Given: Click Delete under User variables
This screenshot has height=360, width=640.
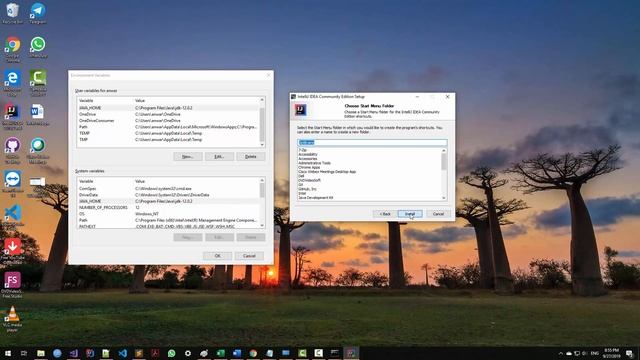Looking at the screenshot, I should click(251, 157).
